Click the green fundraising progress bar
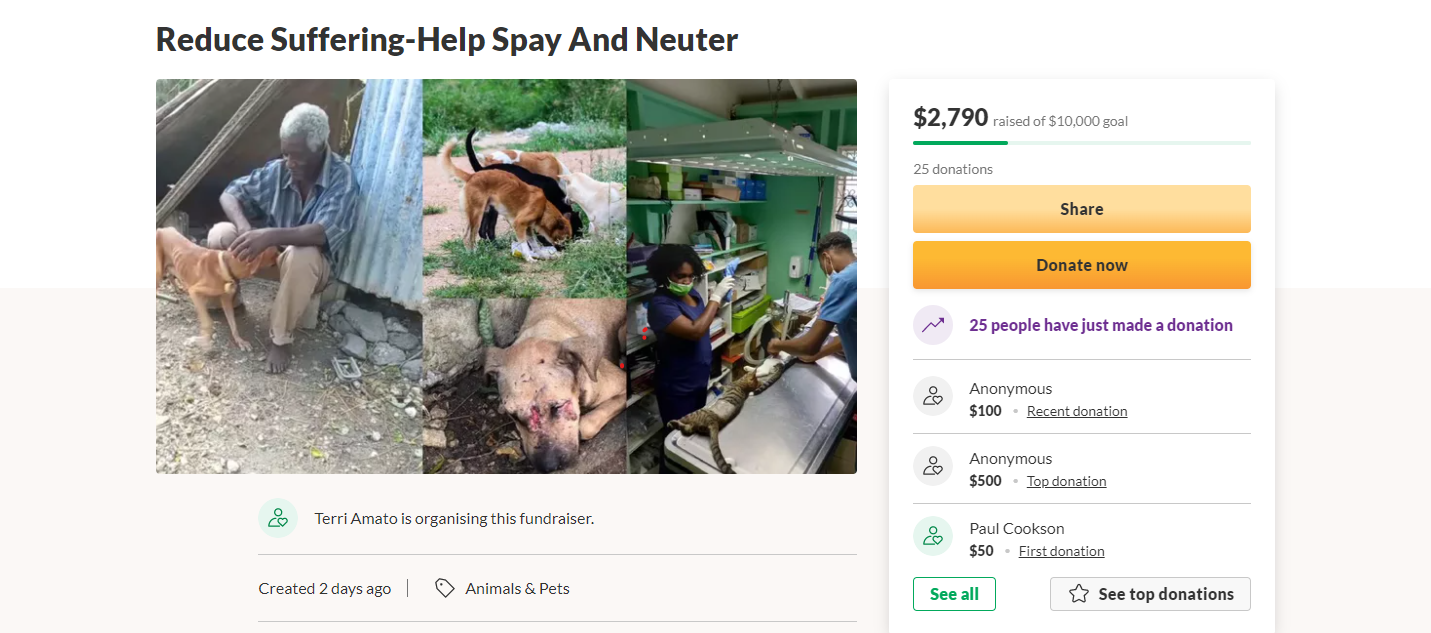The width and height of the screenshot is (1431, 633). click(x=1081, y=143)
